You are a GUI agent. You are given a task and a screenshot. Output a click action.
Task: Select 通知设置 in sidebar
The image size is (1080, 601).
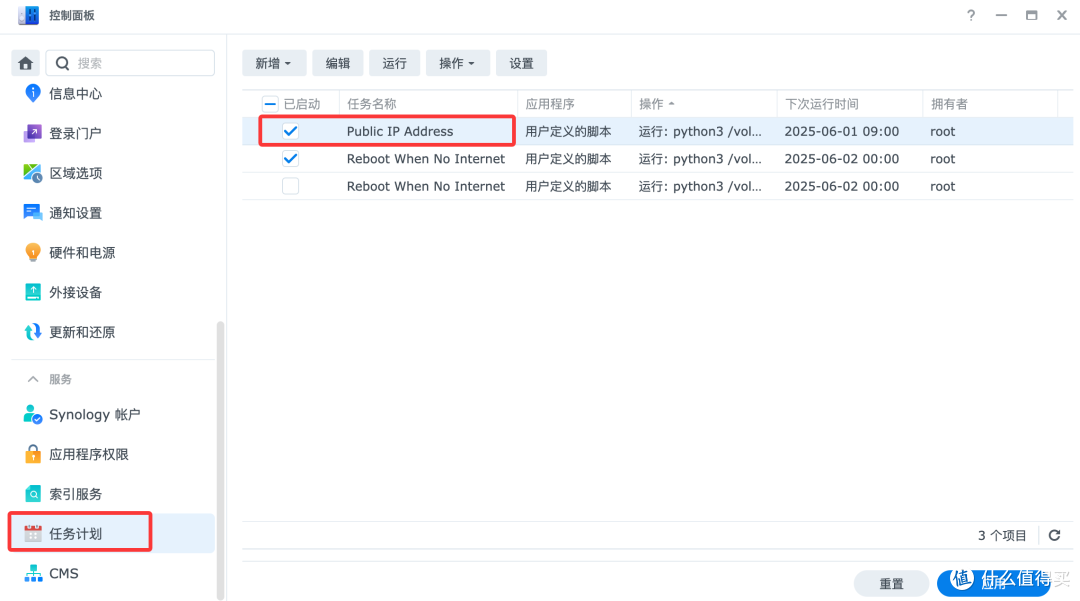pos(75,213)
